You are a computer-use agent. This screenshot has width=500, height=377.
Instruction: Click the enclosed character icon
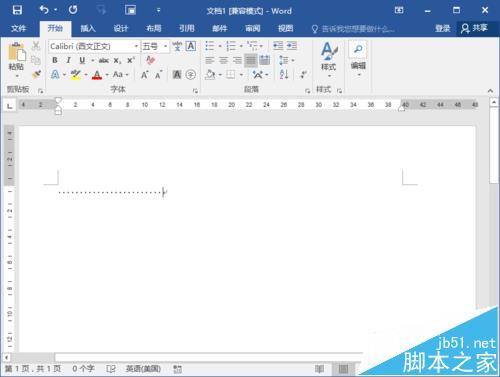click(191, 75)
